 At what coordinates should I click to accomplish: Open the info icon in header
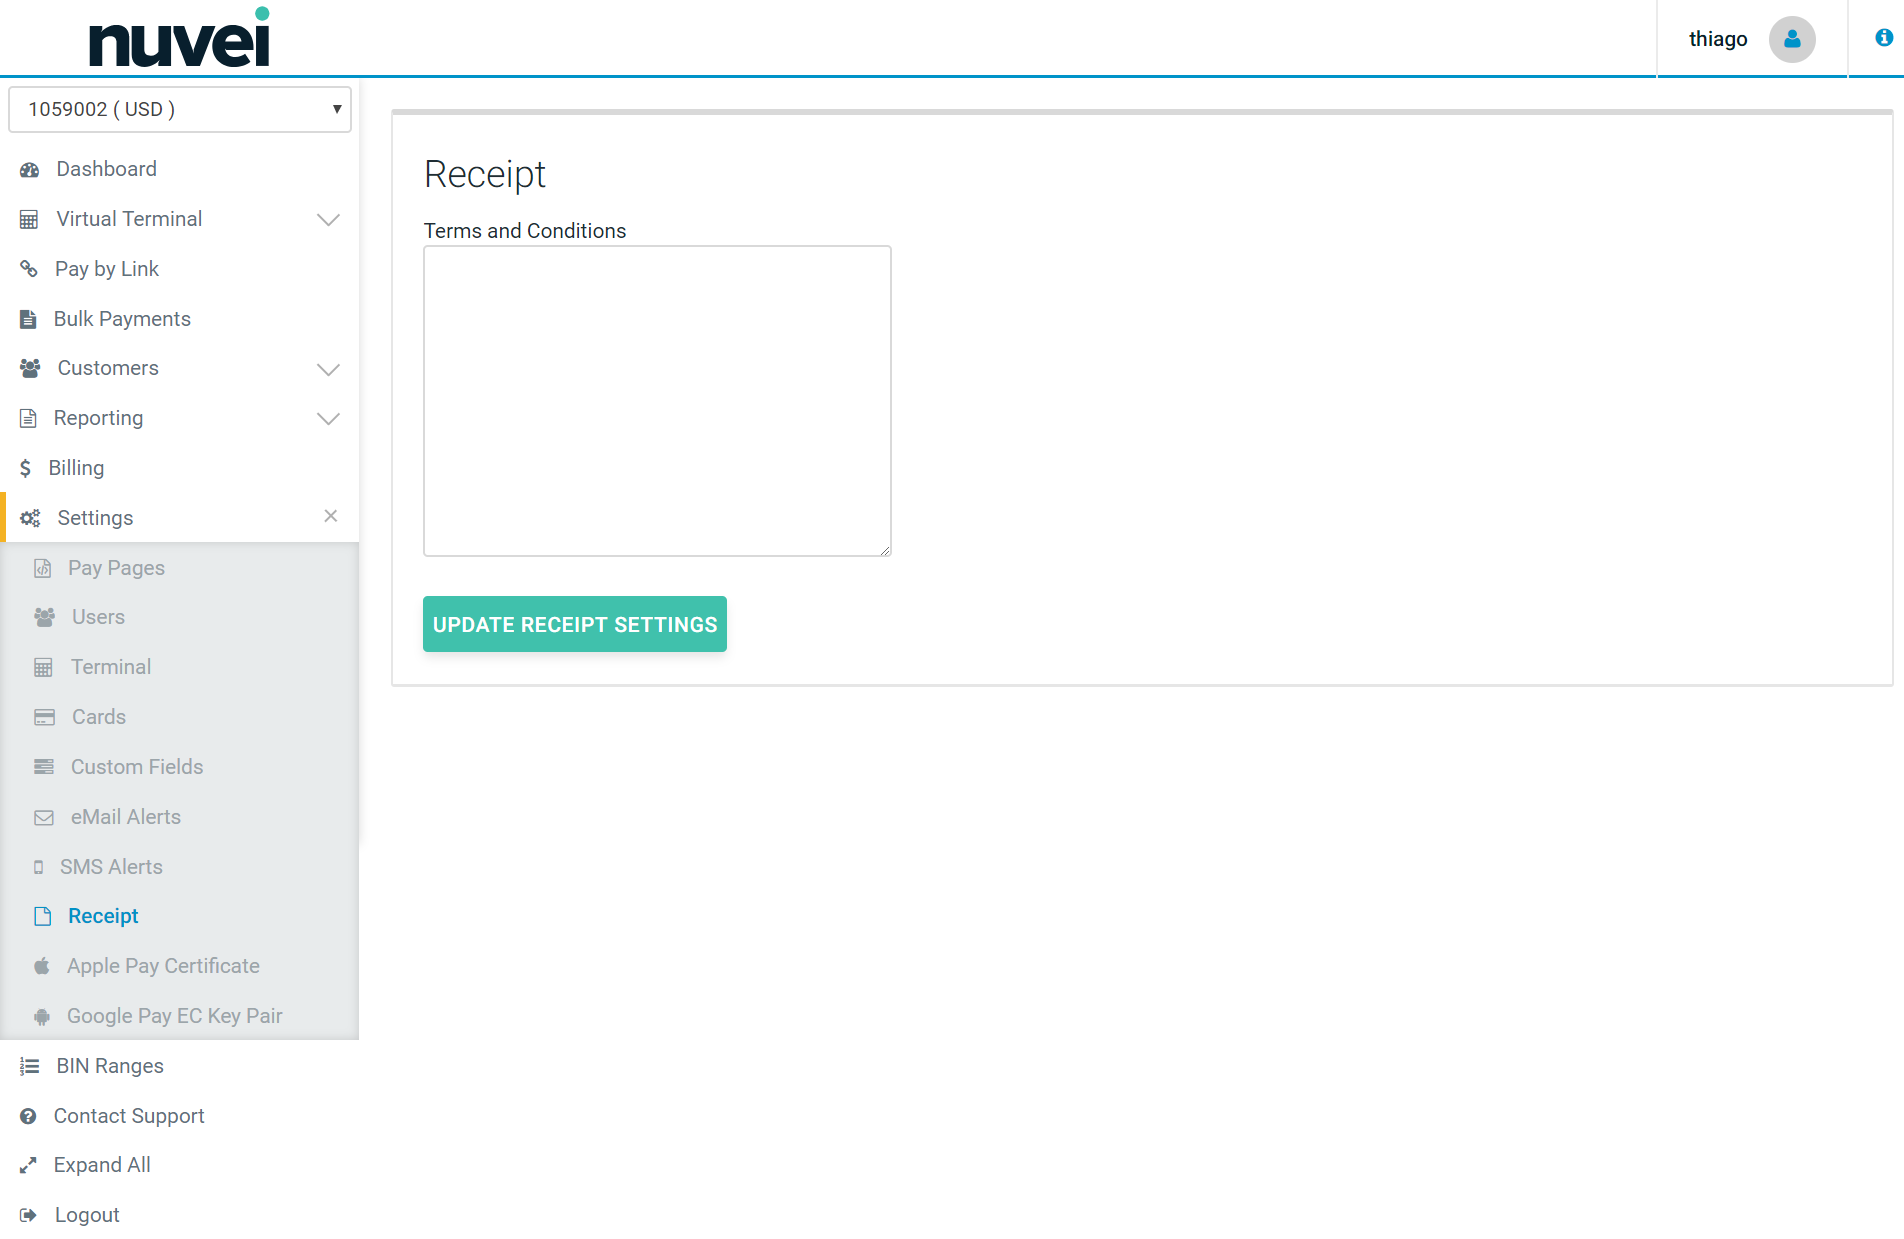pyautogui.click(x=1883, y=38)
